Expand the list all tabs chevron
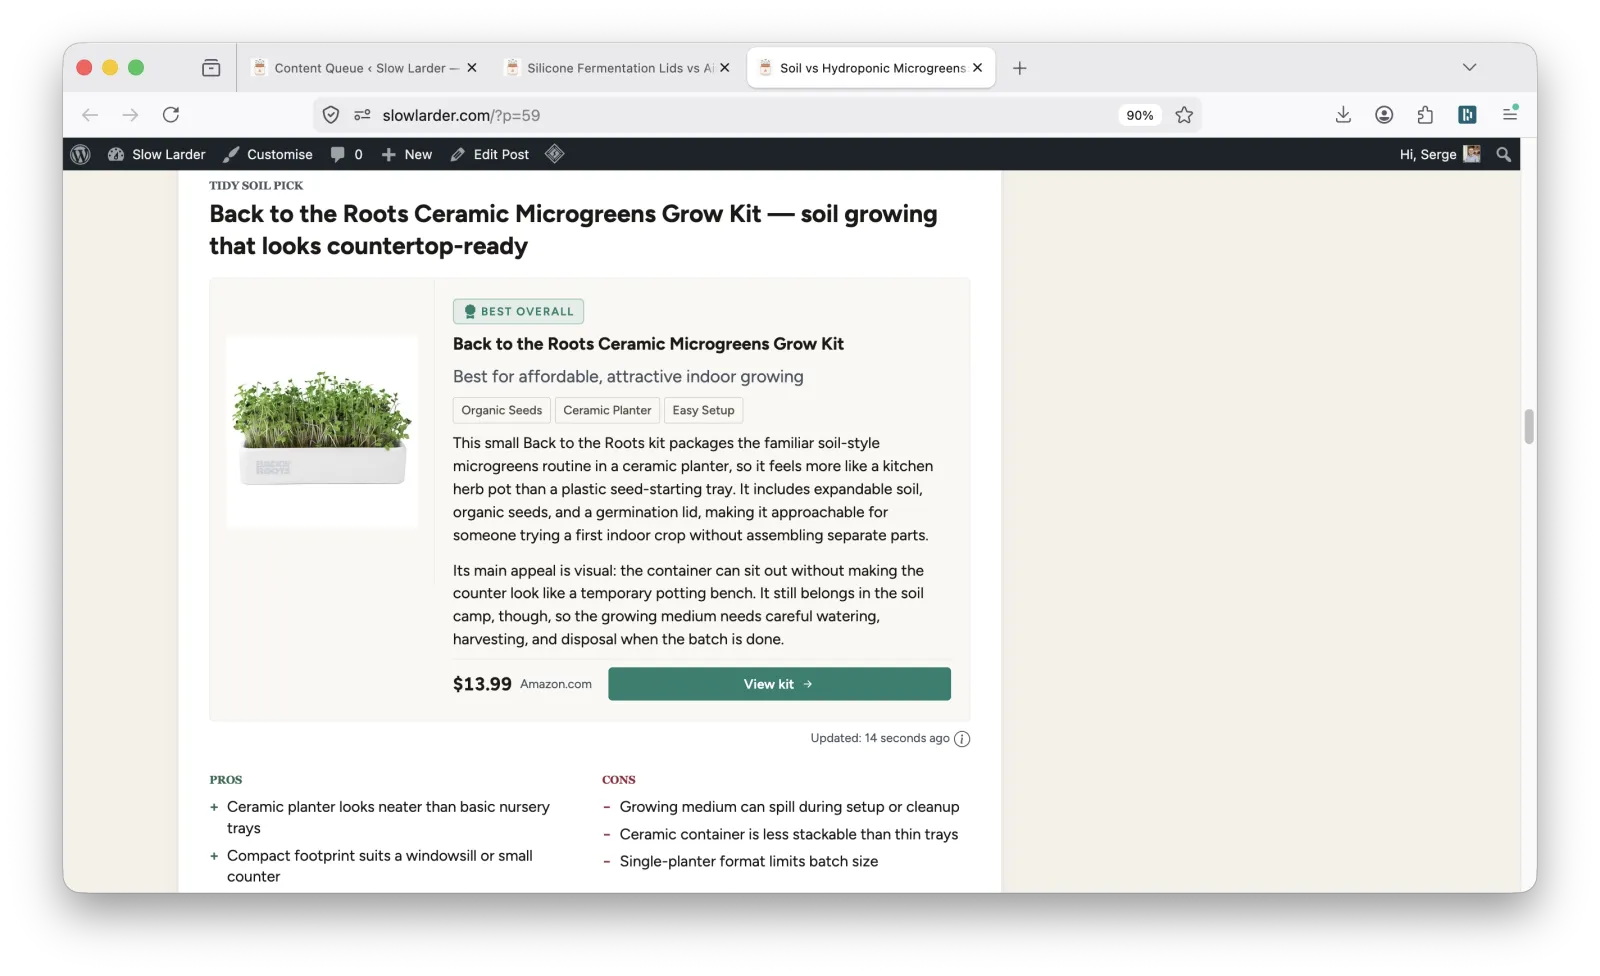Viewport: 1600px width, 976px height. tap(1469, 67)
